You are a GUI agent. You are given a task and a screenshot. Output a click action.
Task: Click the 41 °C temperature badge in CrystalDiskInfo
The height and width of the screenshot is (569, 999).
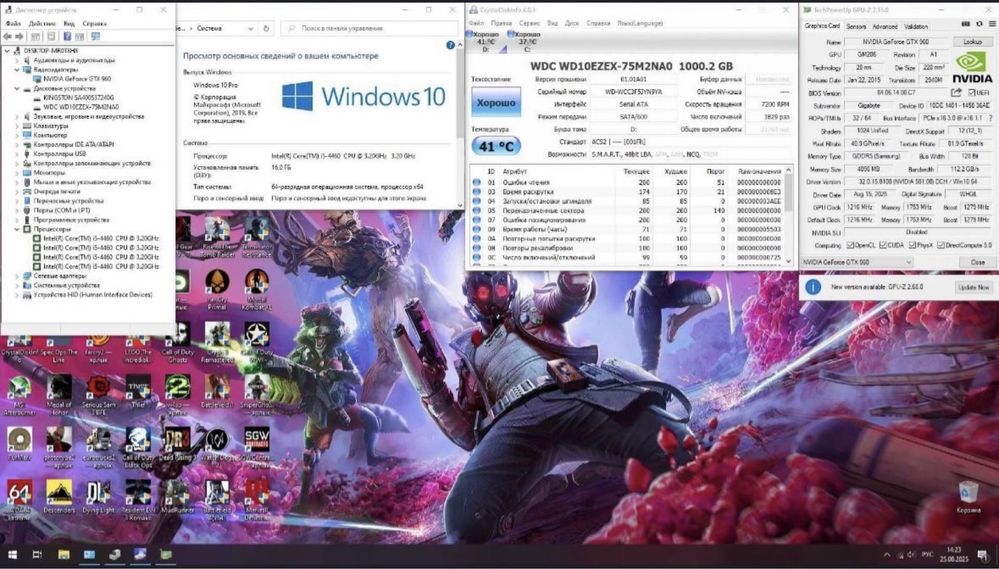pyautogui.click(x=496, y=146)
